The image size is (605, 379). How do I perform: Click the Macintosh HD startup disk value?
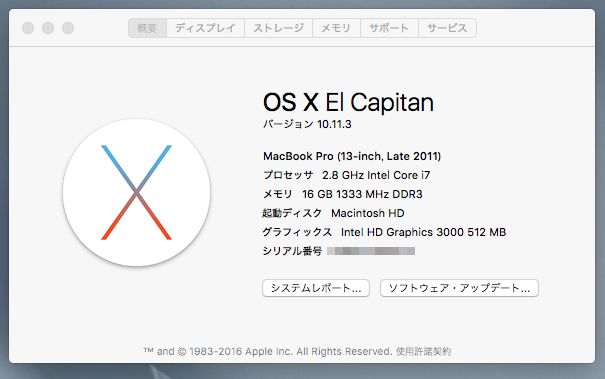(368, 213)
